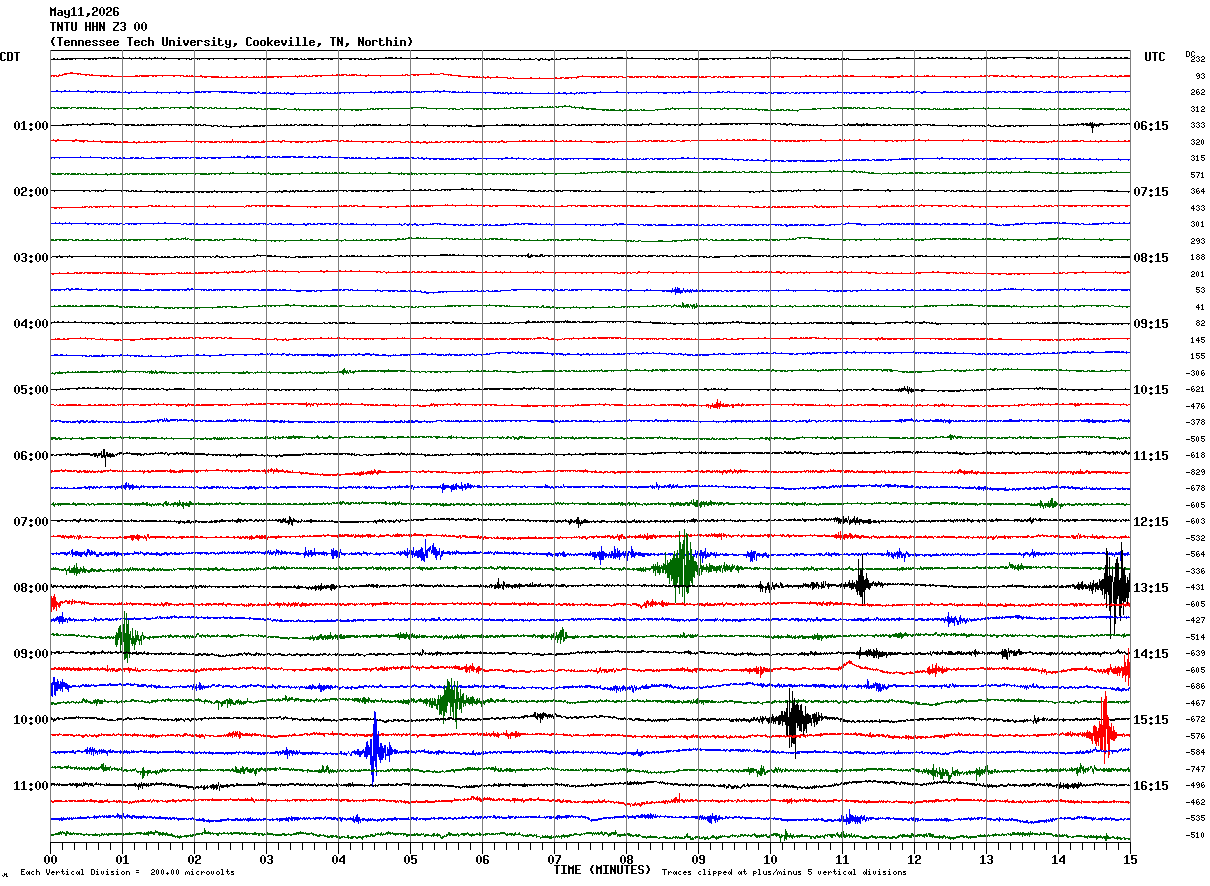Click the minute 07 axis tick label
The height and width of the screenshot is (886, 1210).
pos(554,859)
